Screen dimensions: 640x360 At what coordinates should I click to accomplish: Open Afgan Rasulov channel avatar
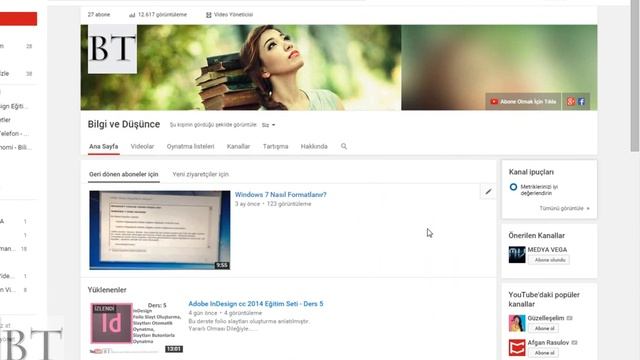click(517, 347)
